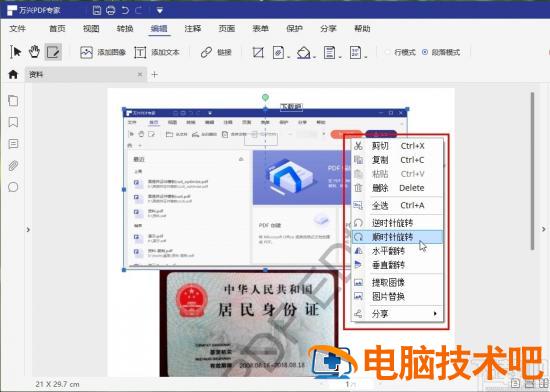Expand the 分享 submenu in context menu

pos(397,314)
